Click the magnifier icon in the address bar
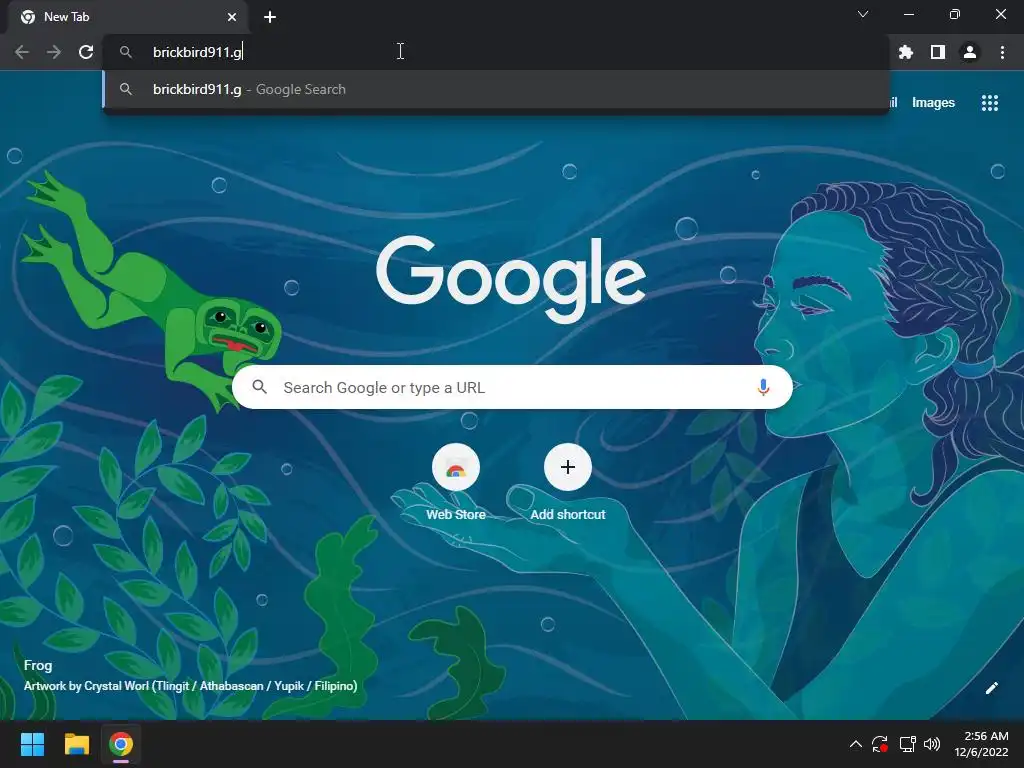Screen dimensions: 1024x768 (x=126, y=52)
